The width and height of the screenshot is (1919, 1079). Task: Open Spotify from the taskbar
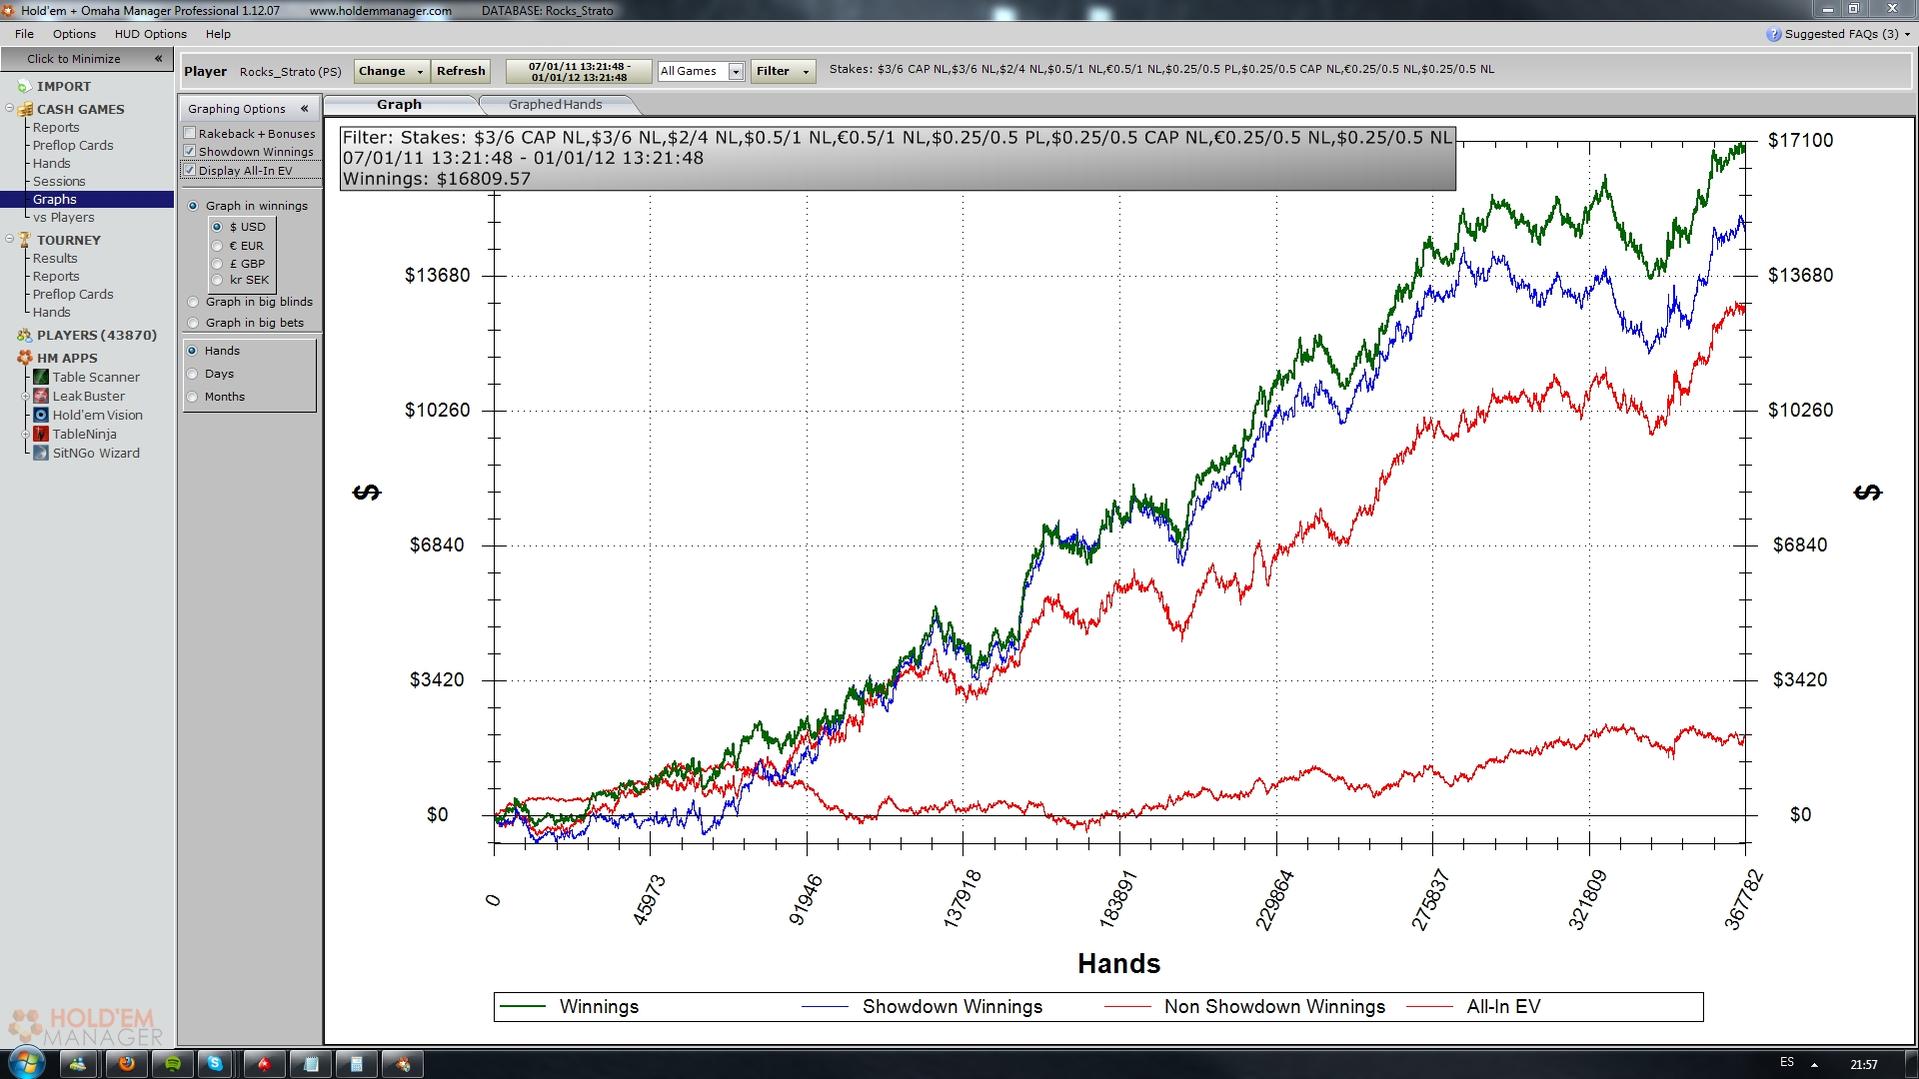pyautogui.click(x=172, y=1064)
